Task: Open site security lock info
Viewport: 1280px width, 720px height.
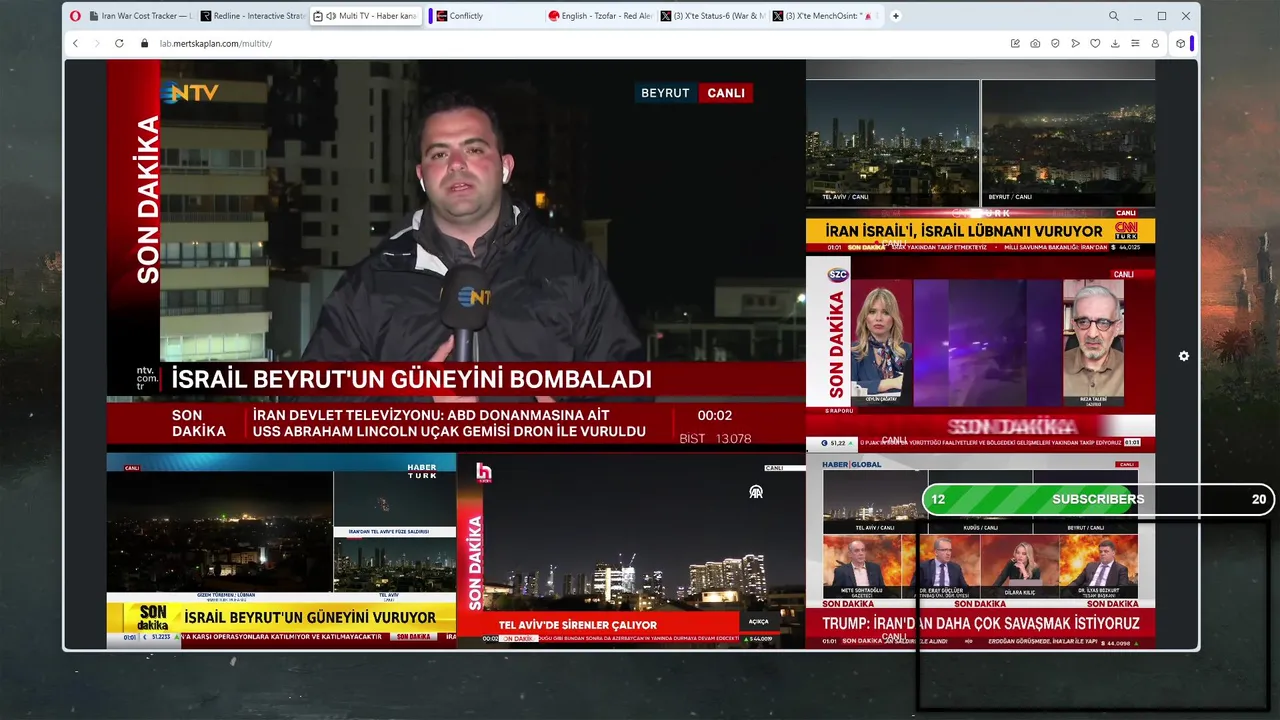Action: (x=145, y=44)
